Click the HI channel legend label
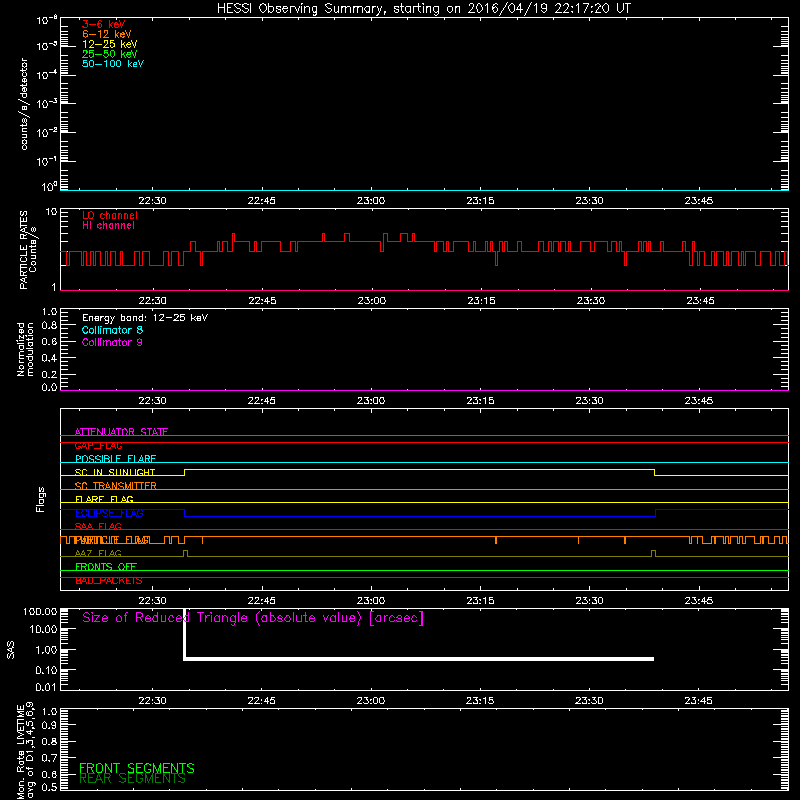The width and height of the screenshot is (800, 800). [x=108, y=226]
